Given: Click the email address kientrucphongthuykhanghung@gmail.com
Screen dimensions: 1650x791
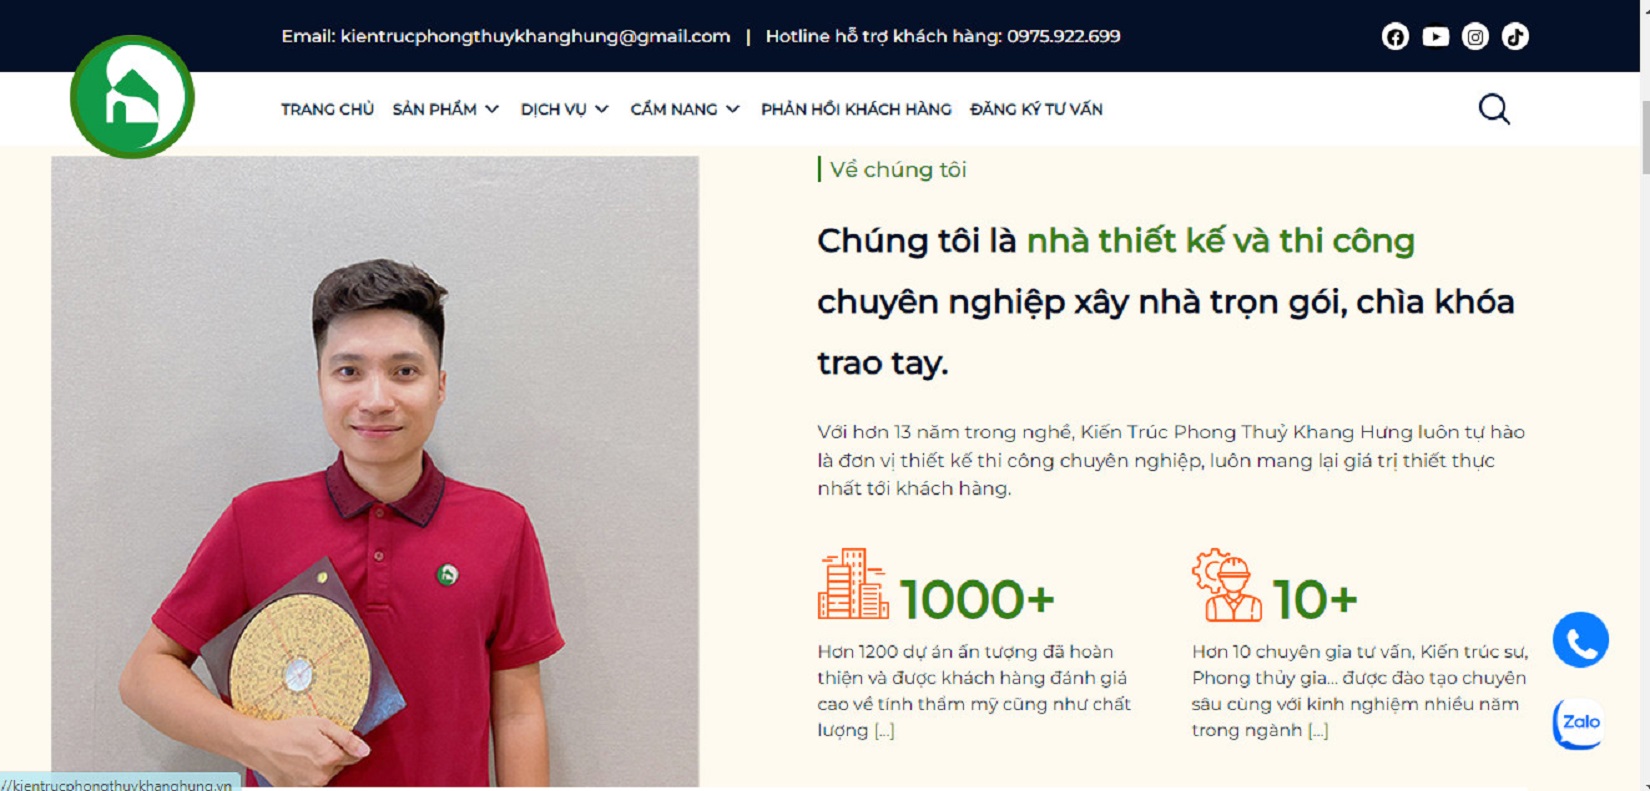Looking at the screenshot, I should pos(535,36).
